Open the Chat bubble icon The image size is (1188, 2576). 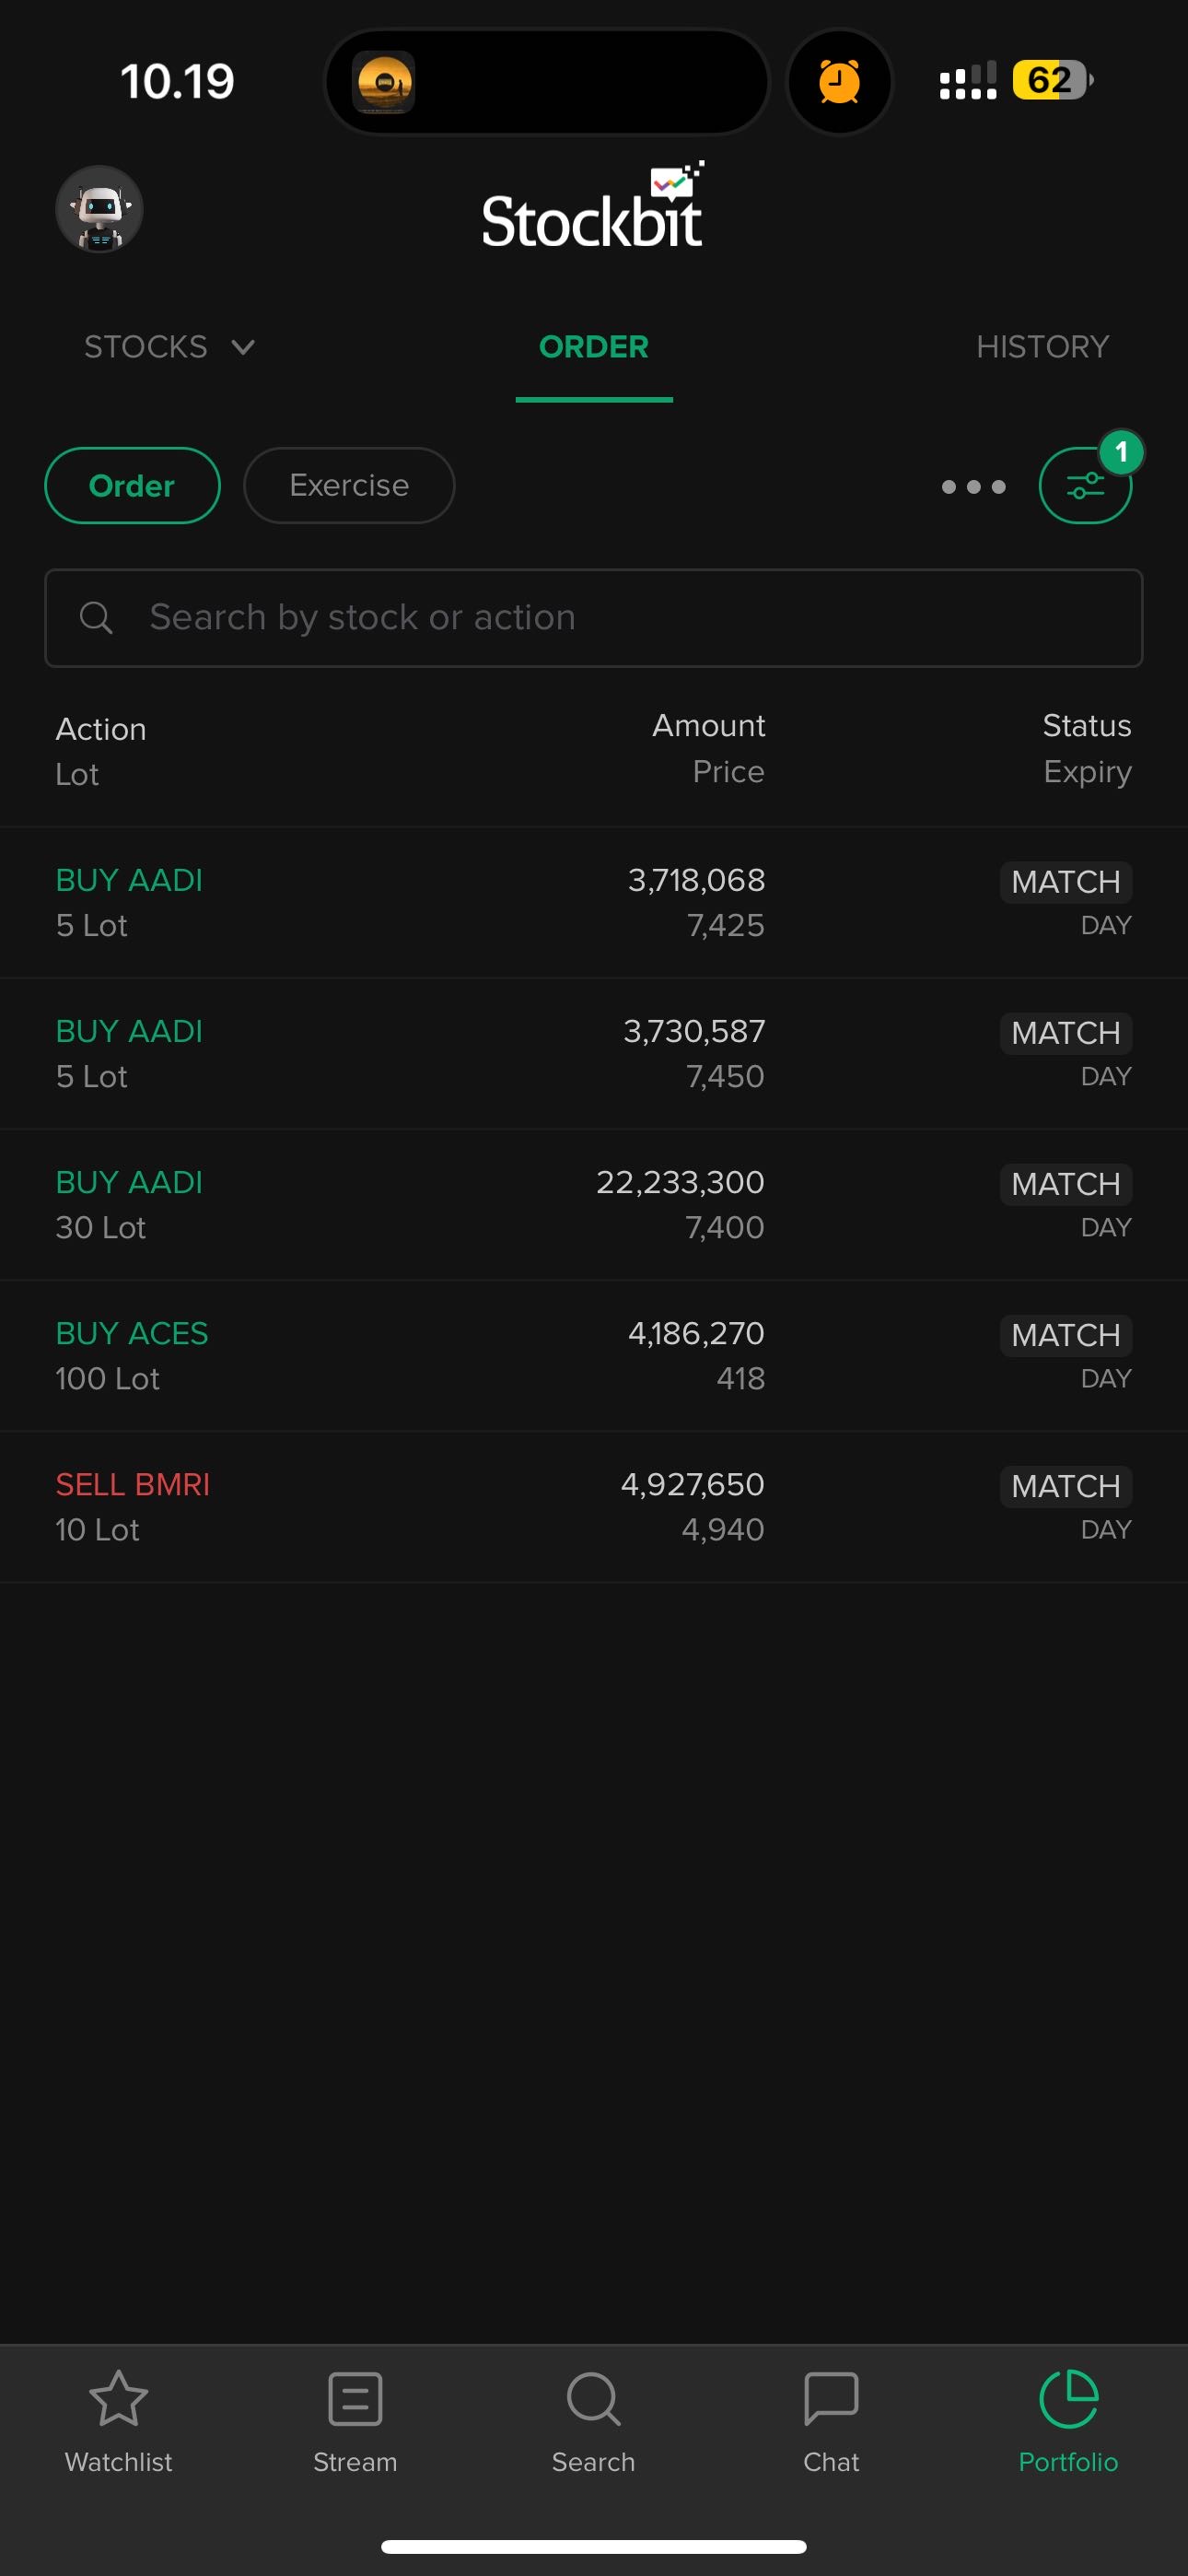(831, 2398)
